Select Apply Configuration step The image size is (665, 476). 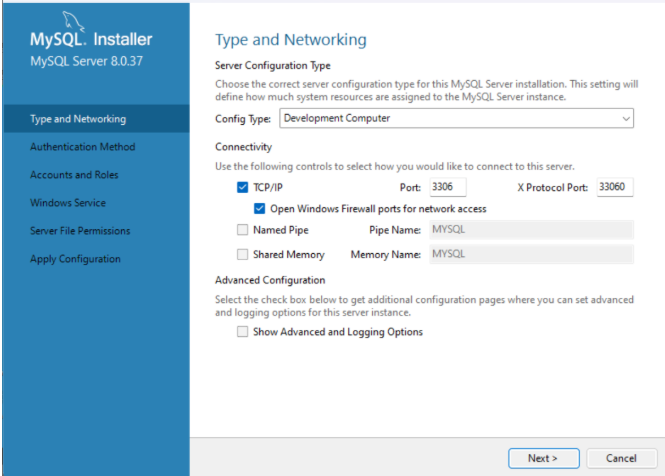75,259
